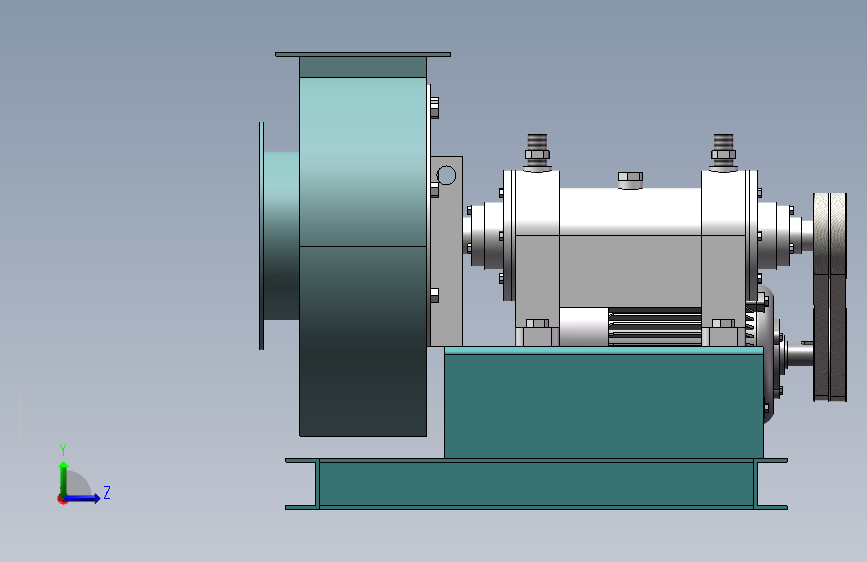
Task: Select the finned electric motor body
Action: coord(654,327)
